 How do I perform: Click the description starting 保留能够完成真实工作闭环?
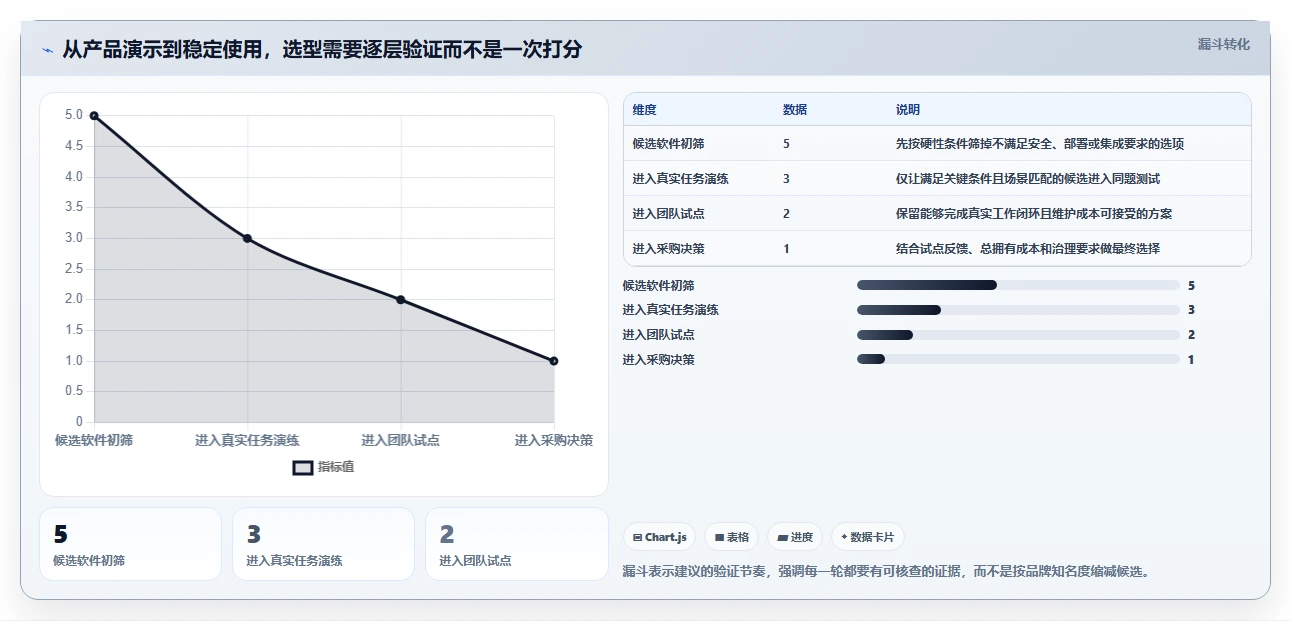[1034, 214]
